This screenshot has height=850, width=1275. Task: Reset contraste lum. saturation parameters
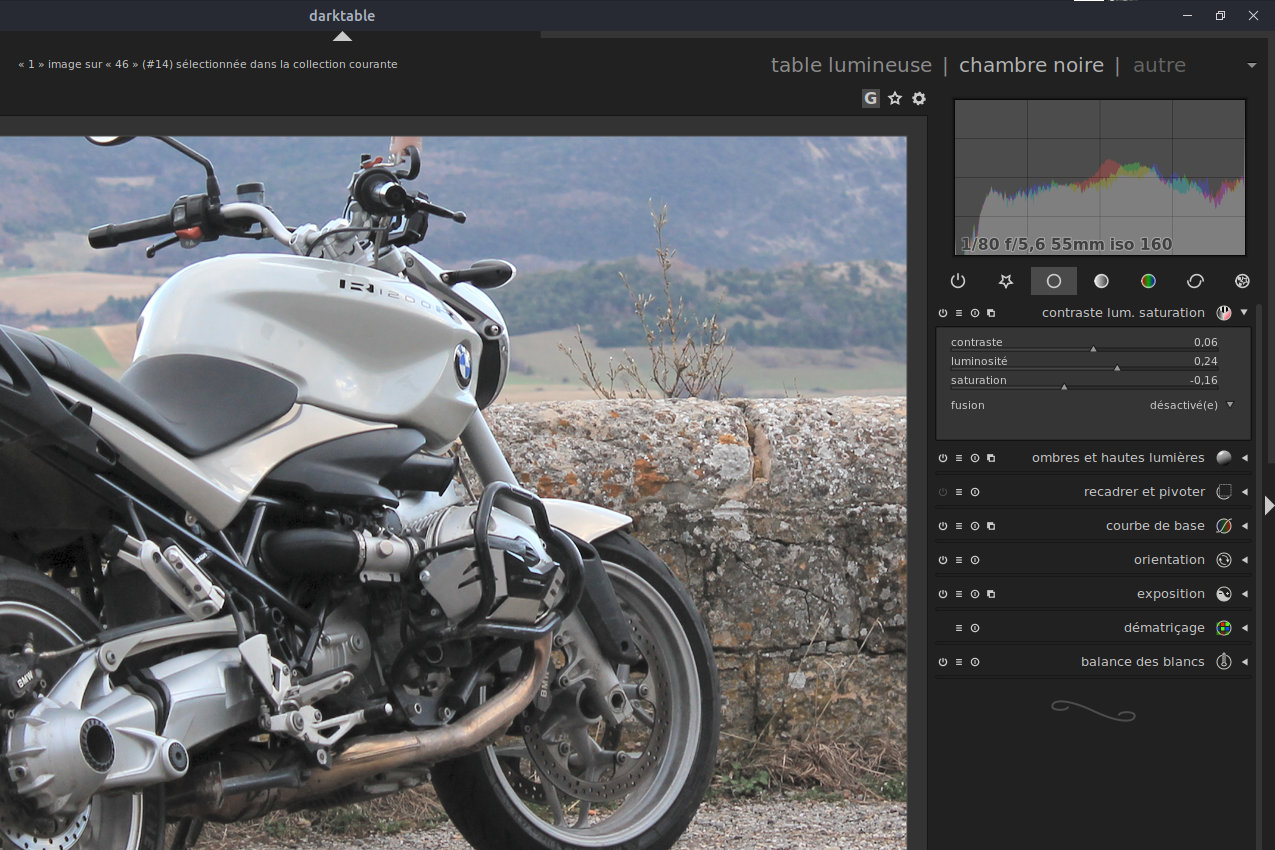(975, 313)
